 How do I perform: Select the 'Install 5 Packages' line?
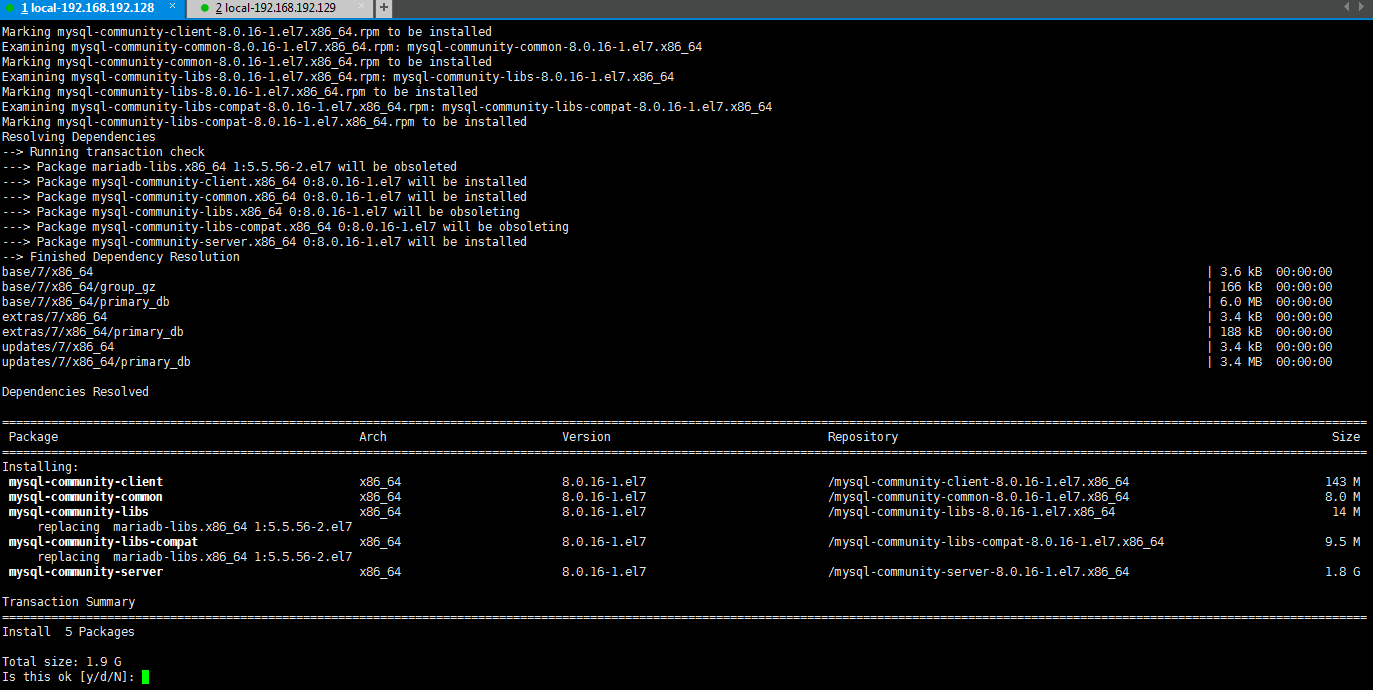[x=68, y=632]
